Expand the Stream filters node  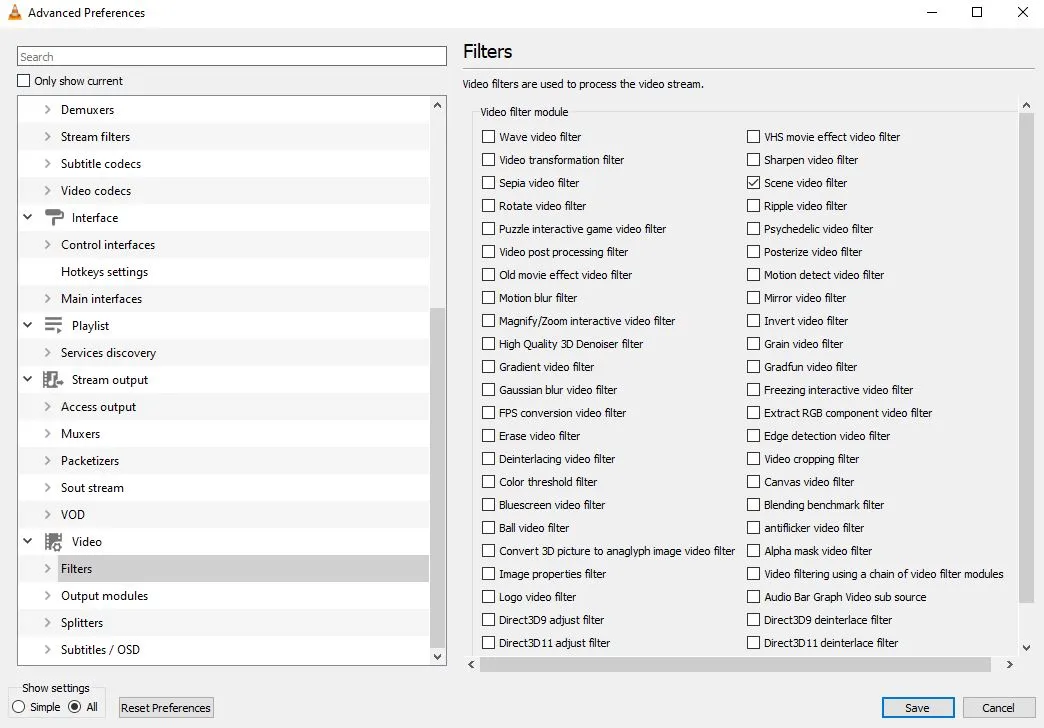coord(47,137)
